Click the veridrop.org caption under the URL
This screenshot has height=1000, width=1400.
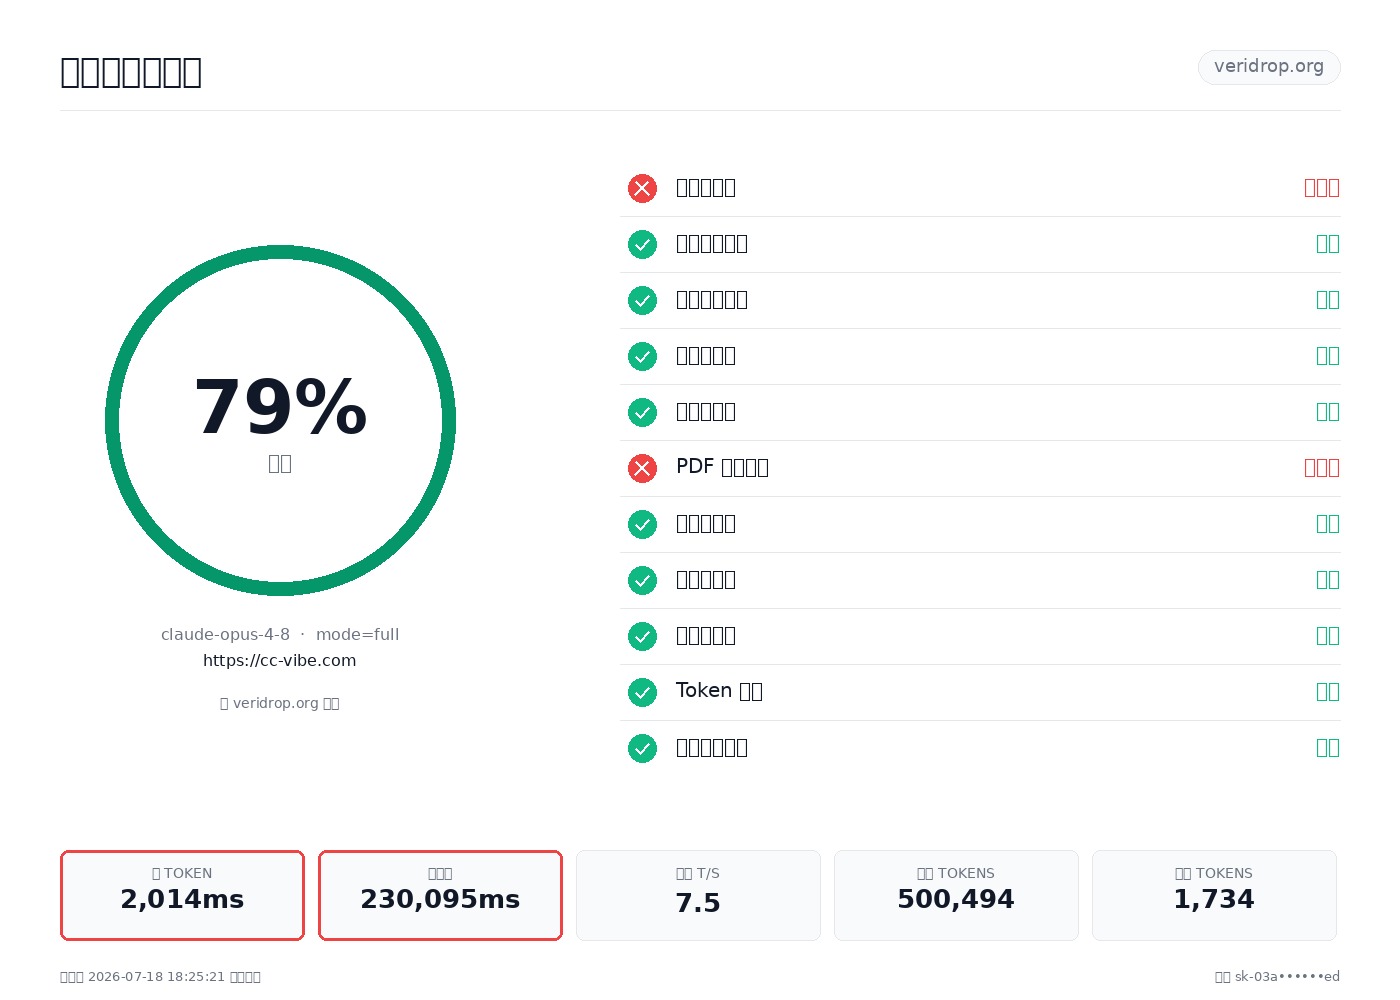[280, 703]
